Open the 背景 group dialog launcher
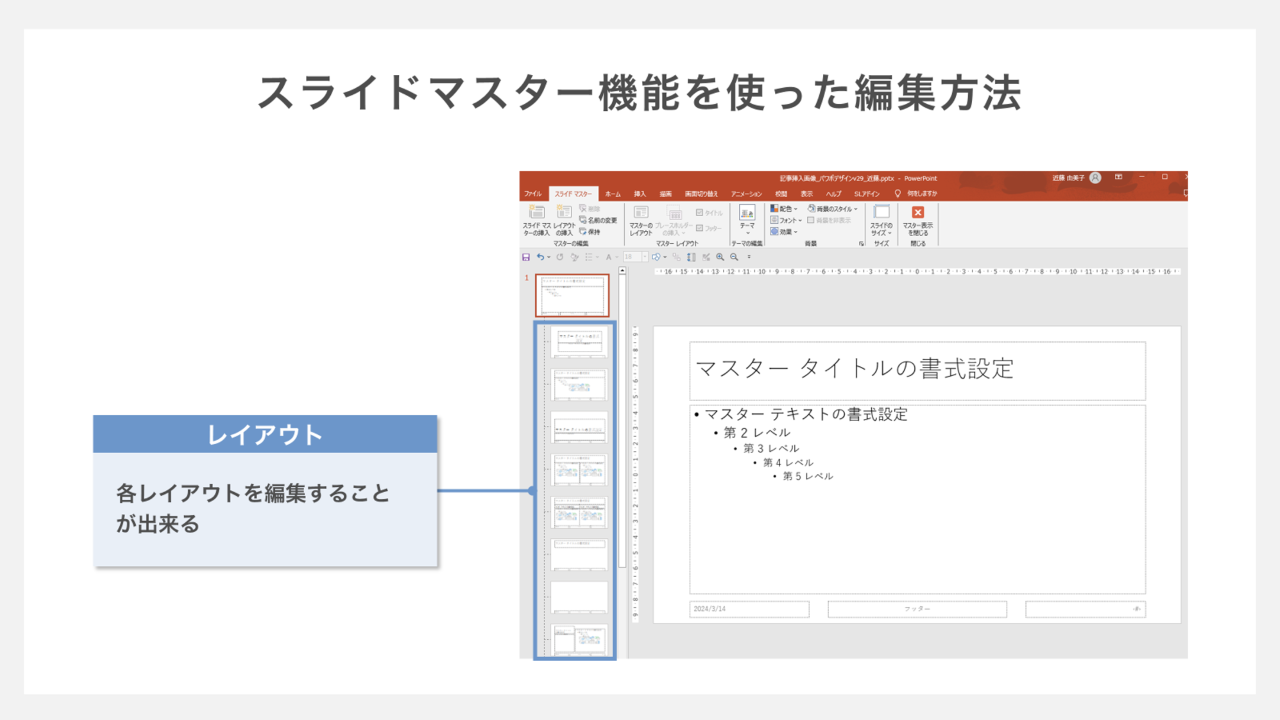The image size is (1280, 720). (861, 243)
